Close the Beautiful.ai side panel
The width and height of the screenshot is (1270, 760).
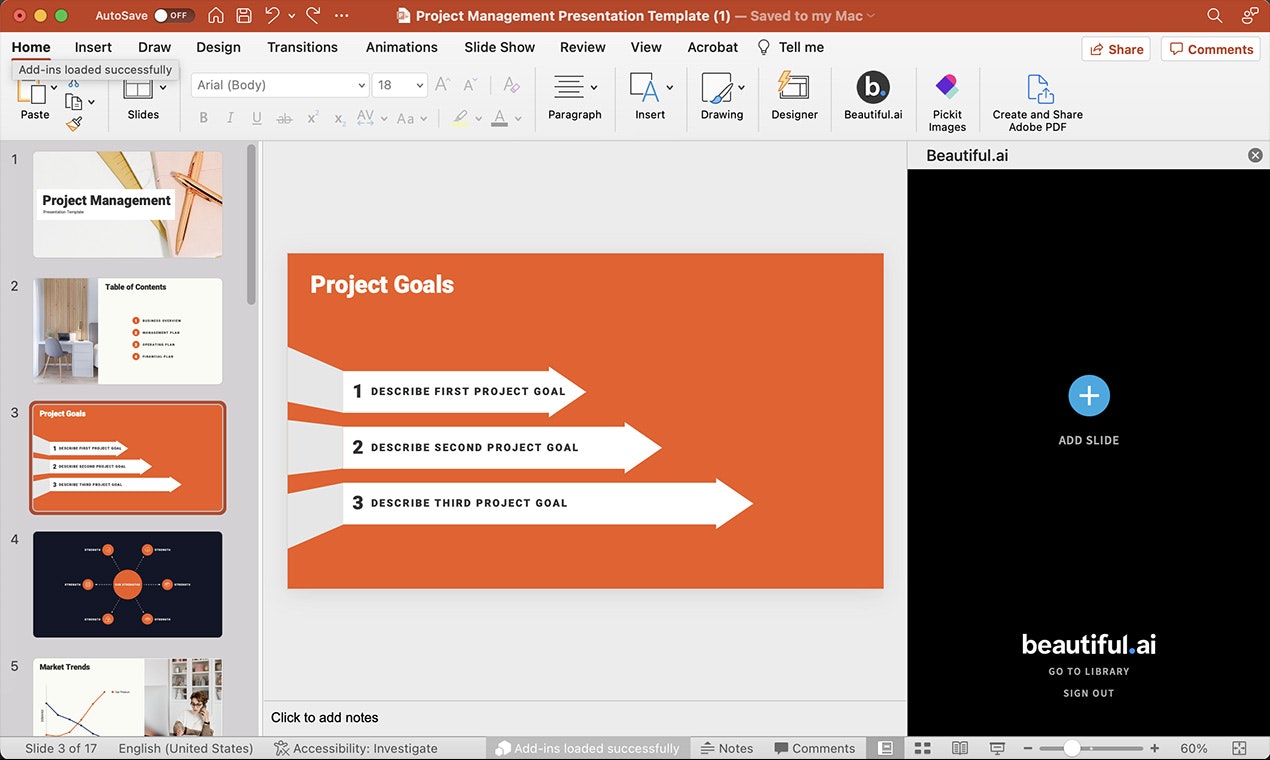tap(1255, 155)
